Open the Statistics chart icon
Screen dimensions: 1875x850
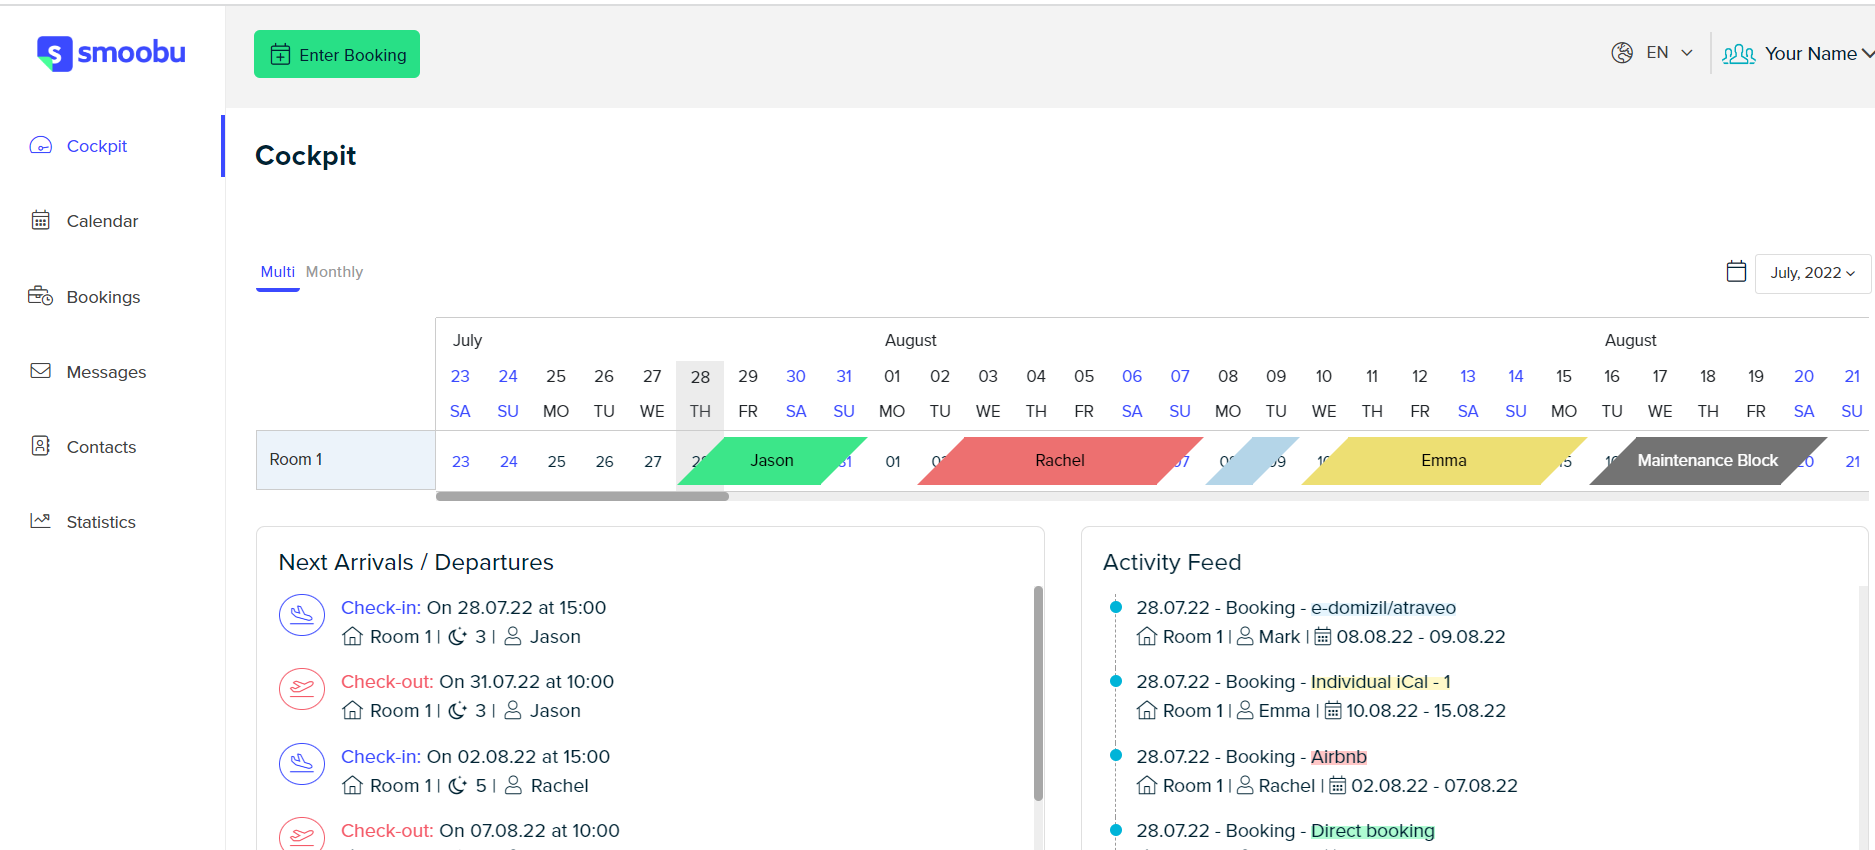click(x=41, y=521)
